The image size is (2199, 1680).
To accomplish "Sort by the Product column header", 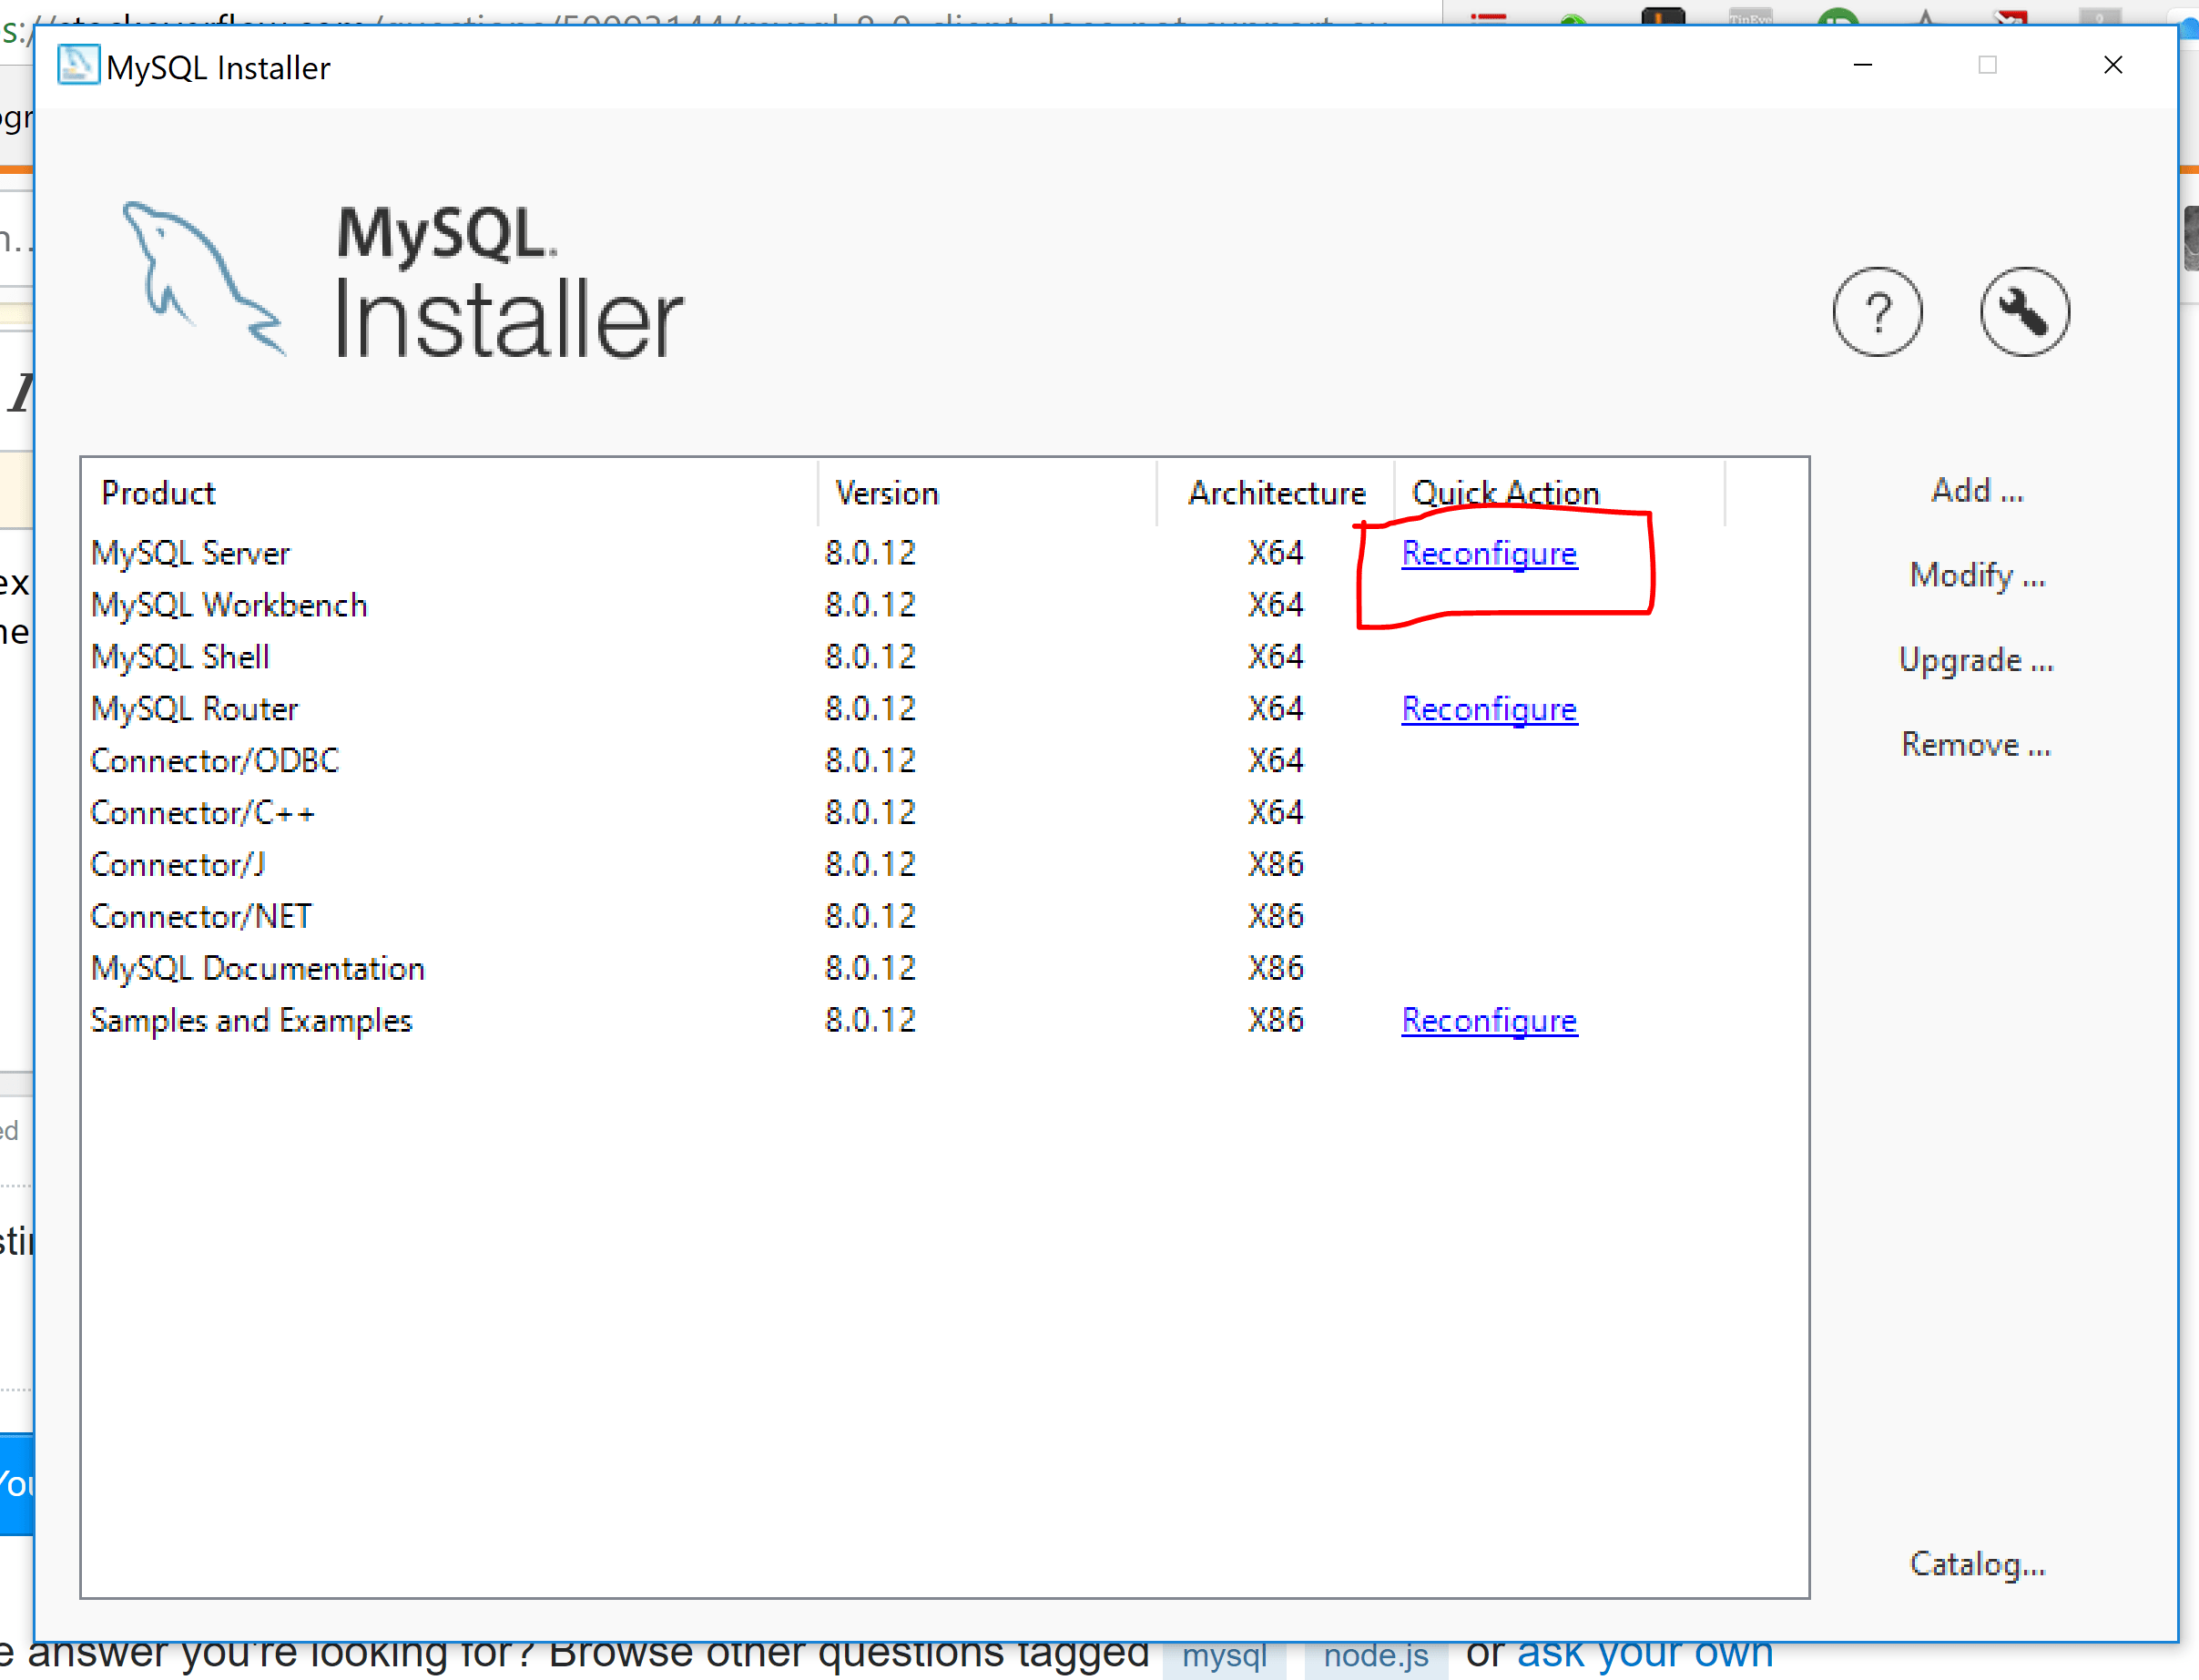I will (x=158, y=493).
